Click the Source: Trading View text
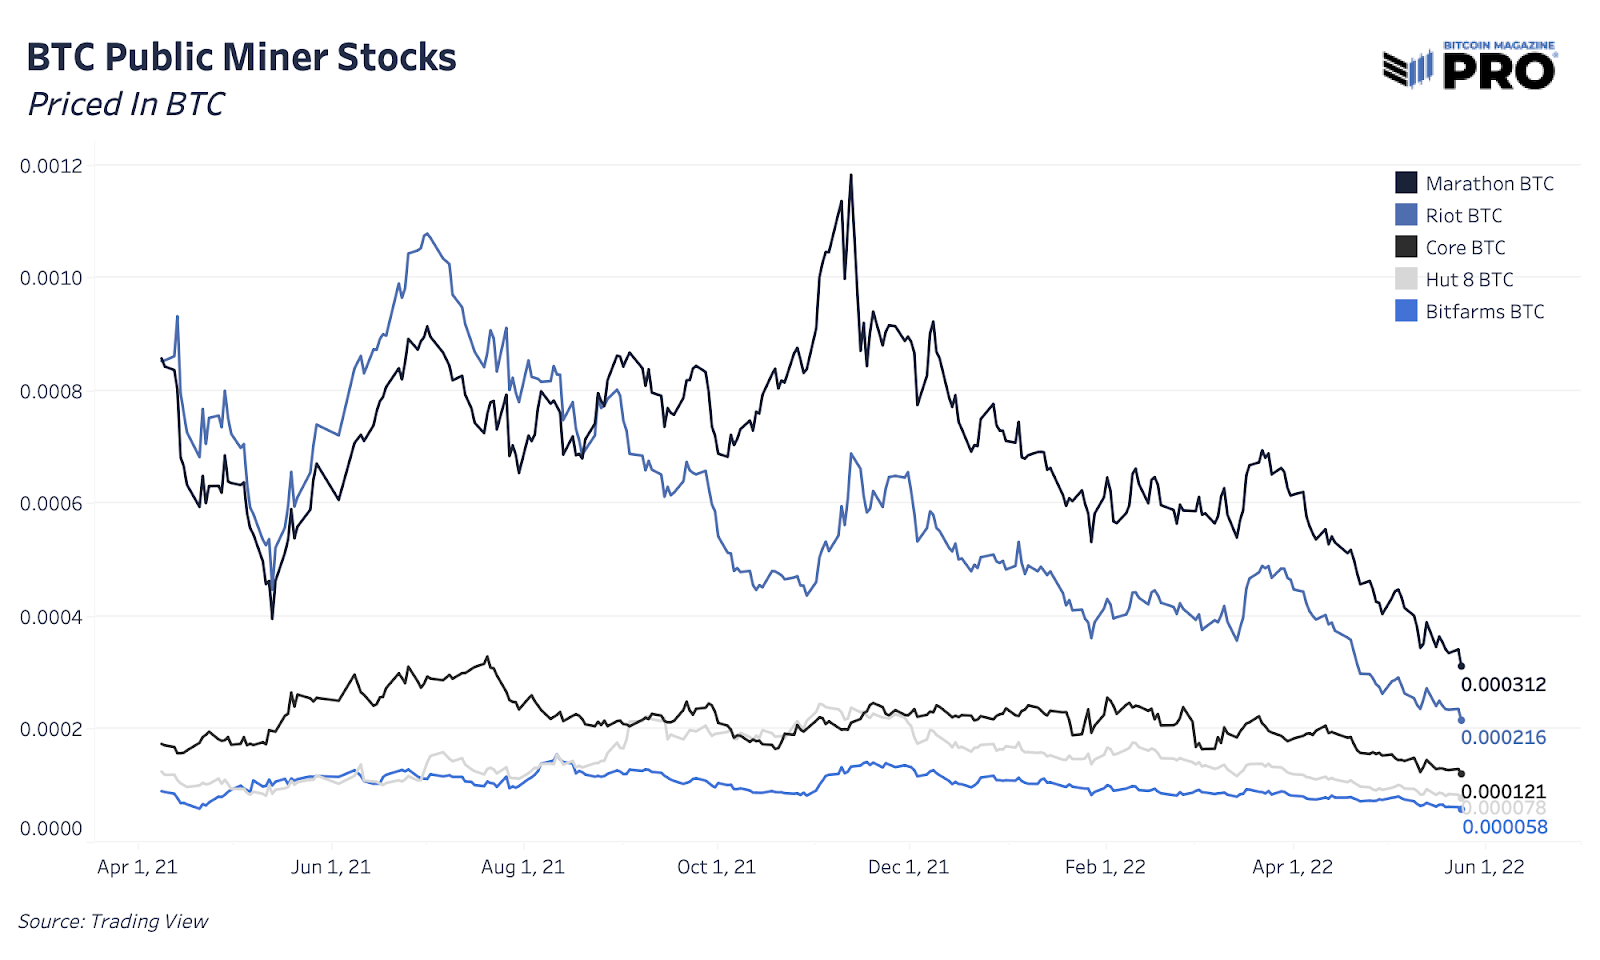The height and width of the screenshot is (960, 1600). pos(113,921)
